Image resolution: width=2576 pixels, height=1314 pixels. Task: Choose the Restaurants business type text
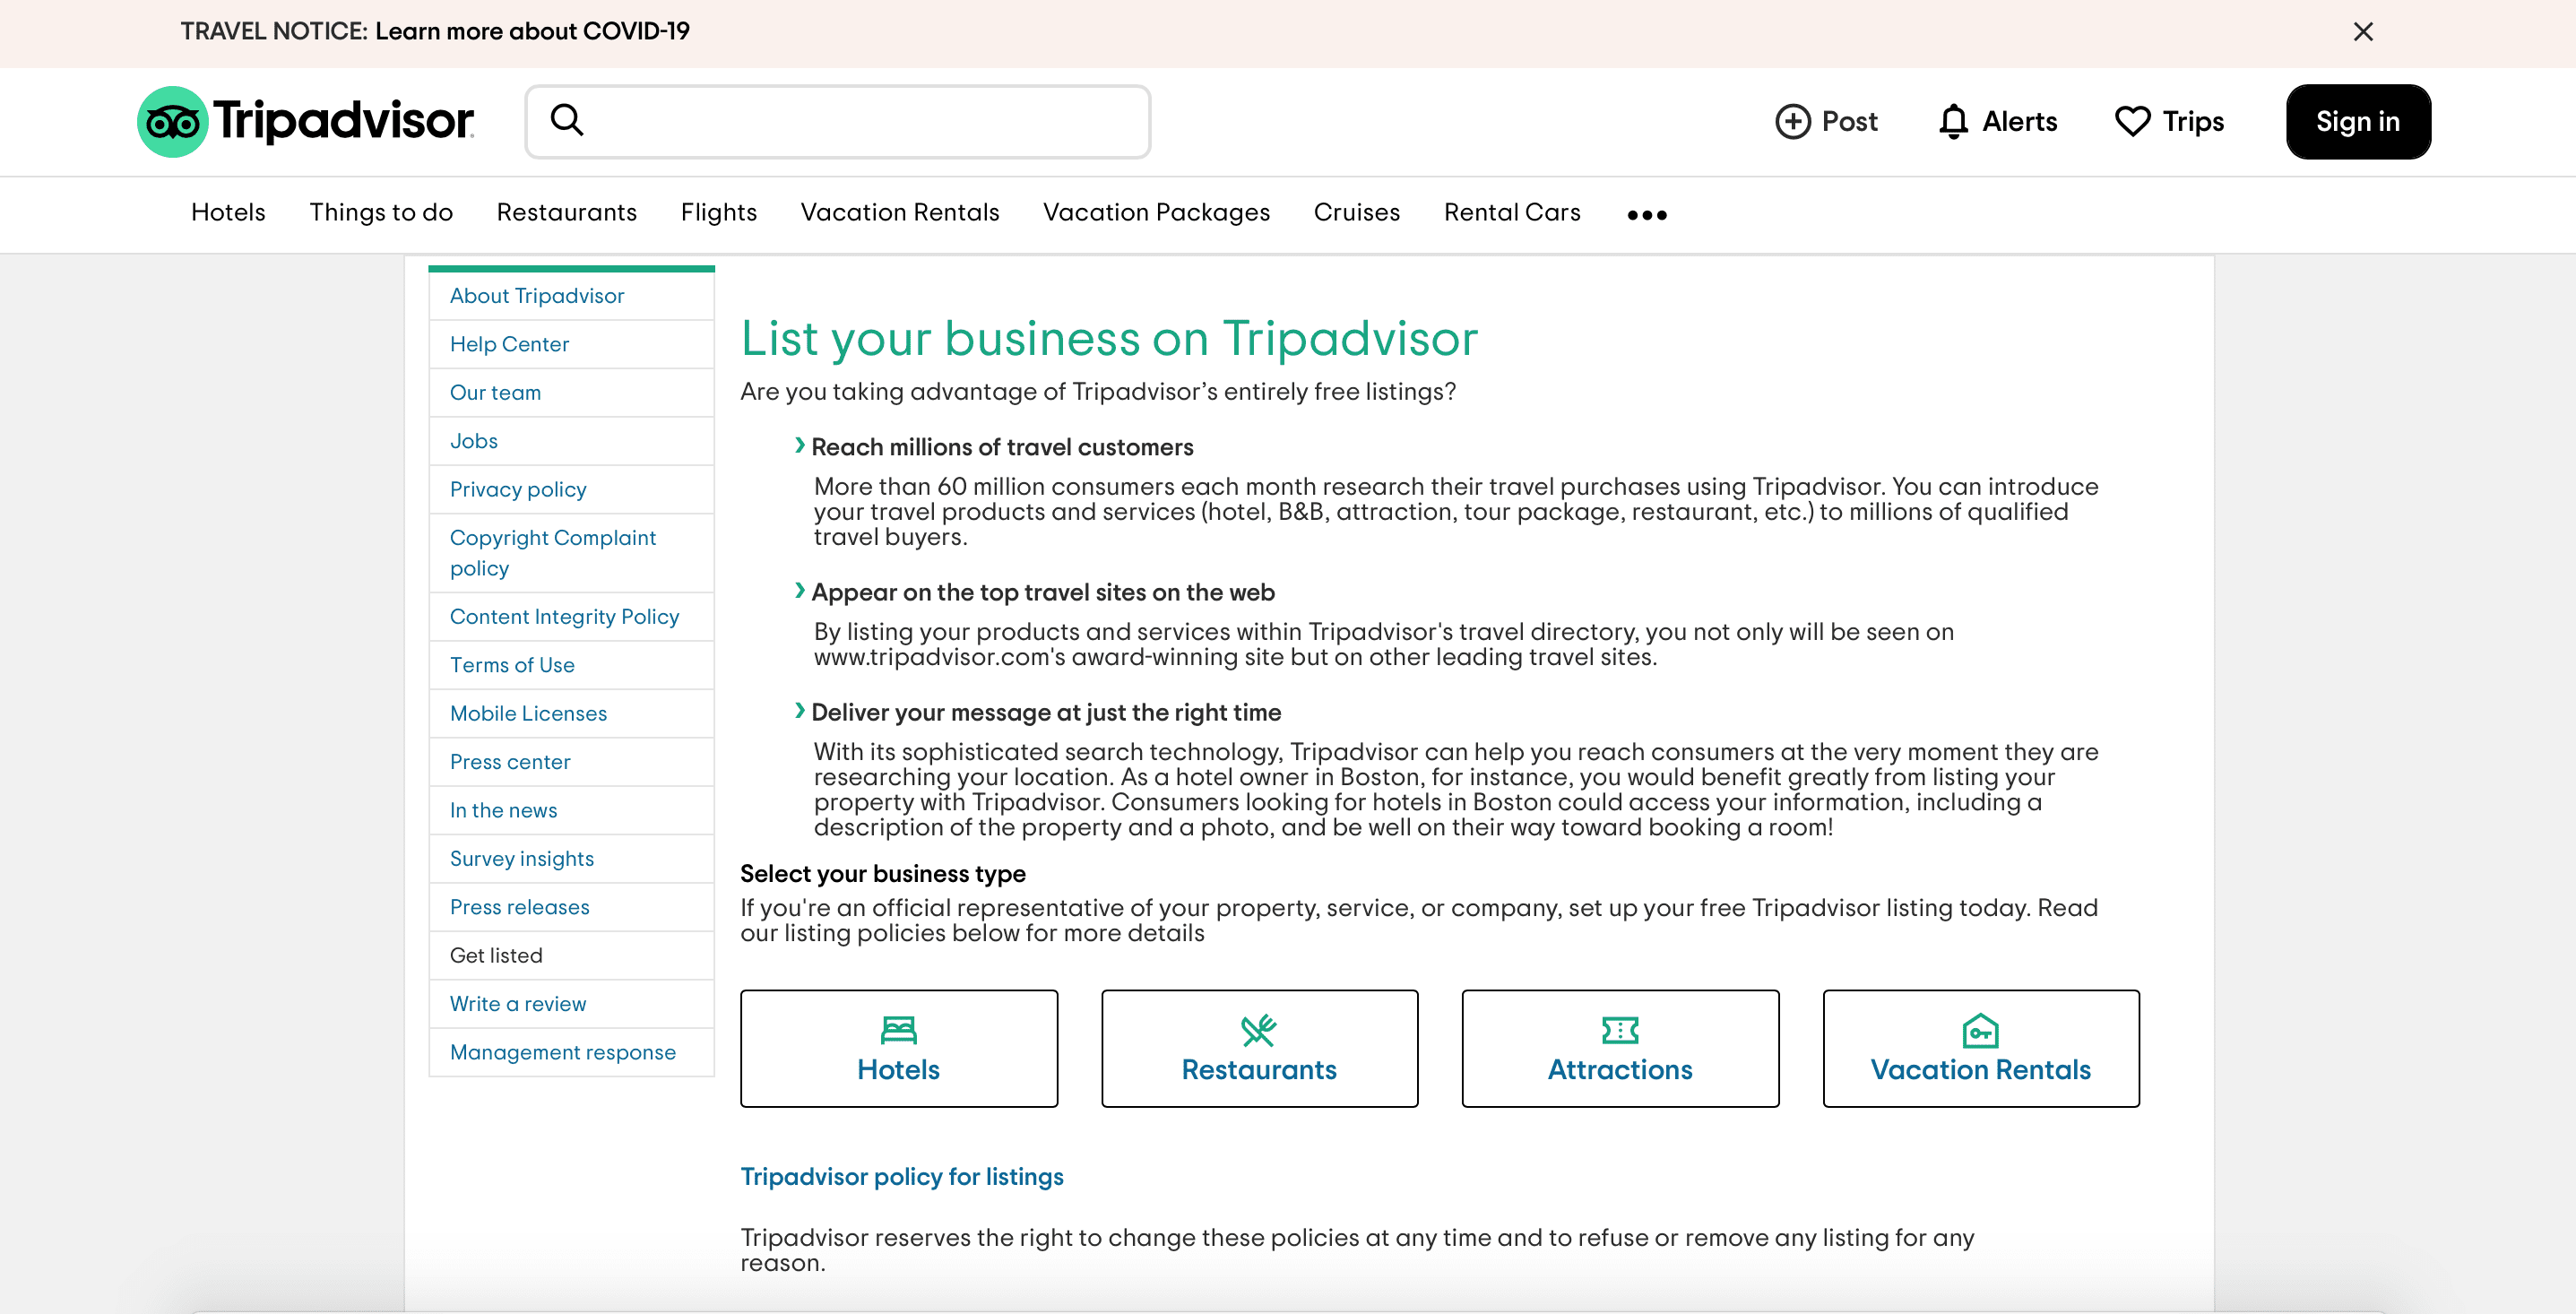click(x=1259, y=1070)
